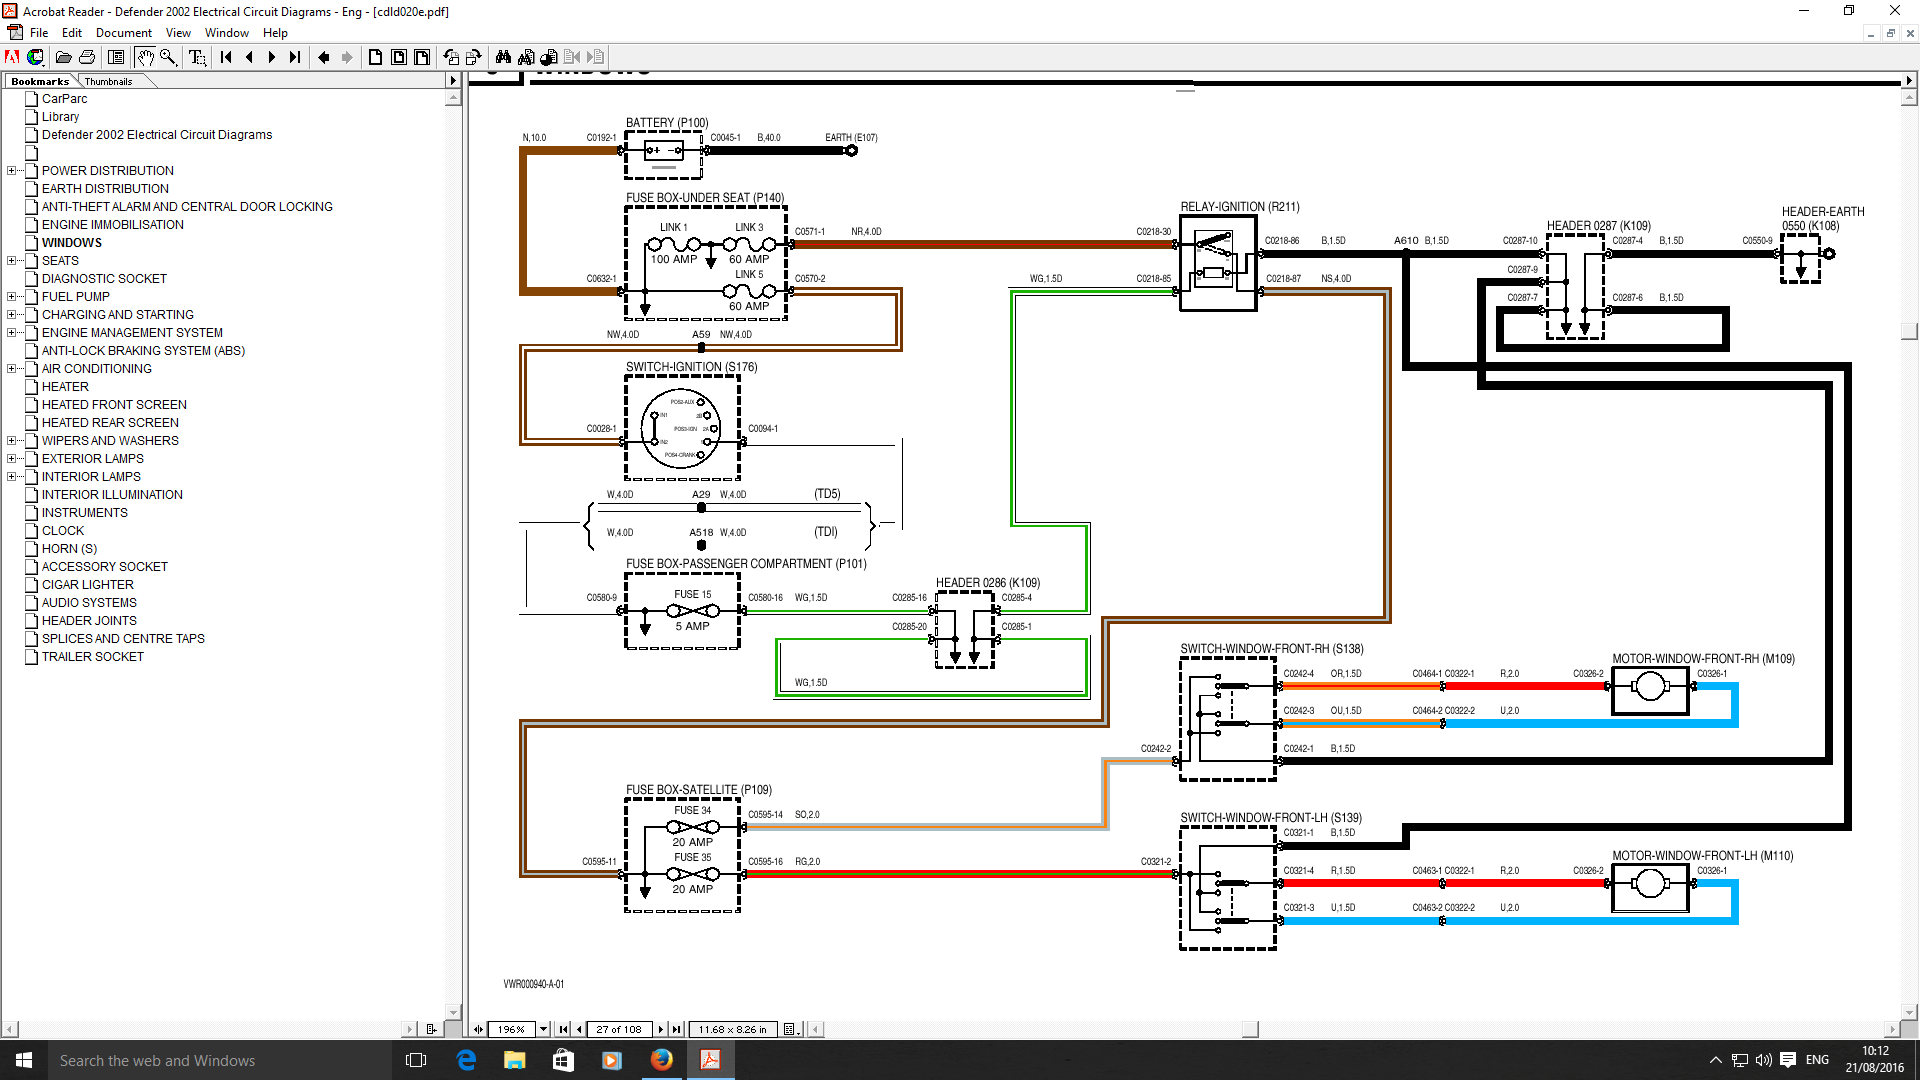Open the zoom level dropdown arrow
The width and height of the screenshot is (1920, 1080).
544,1029
